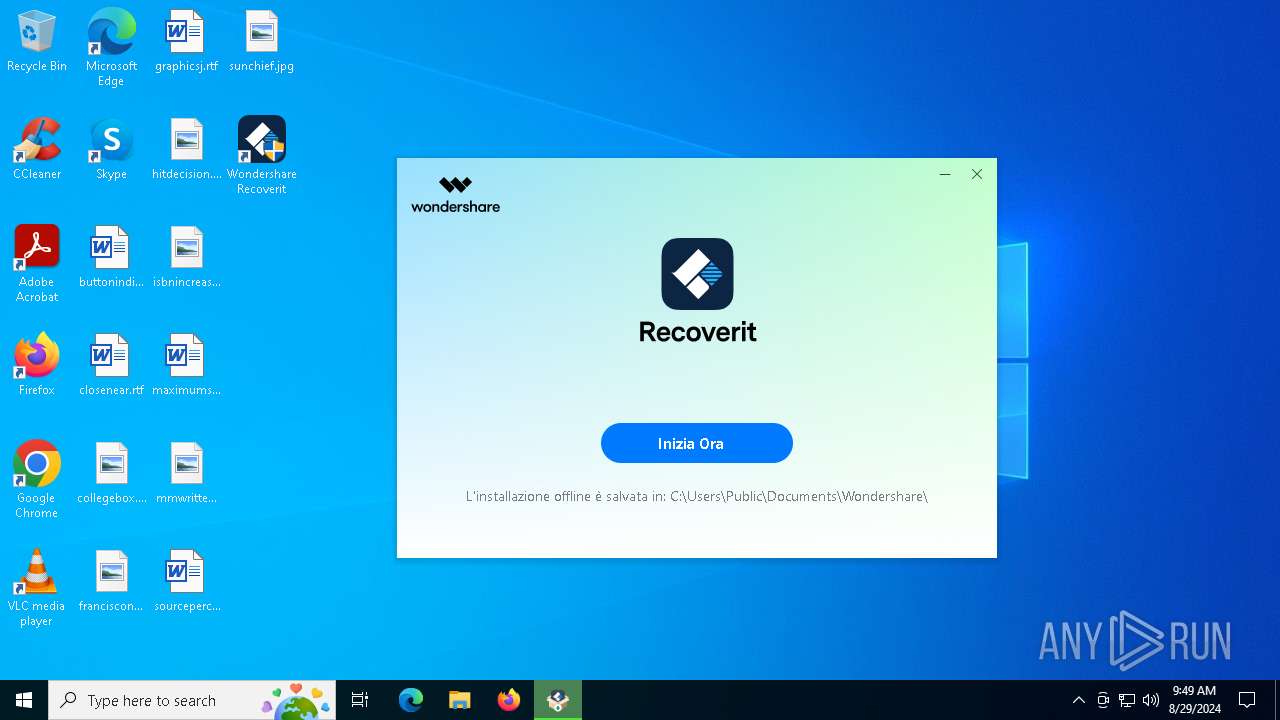The image size is (1280, 720).
Task: Select Google Chrome desktop shortcut
Action: 37,480
